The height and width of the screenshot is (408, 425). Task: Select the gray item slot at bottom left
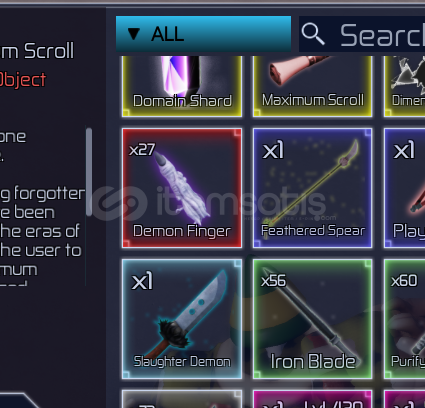pos(182,399)
